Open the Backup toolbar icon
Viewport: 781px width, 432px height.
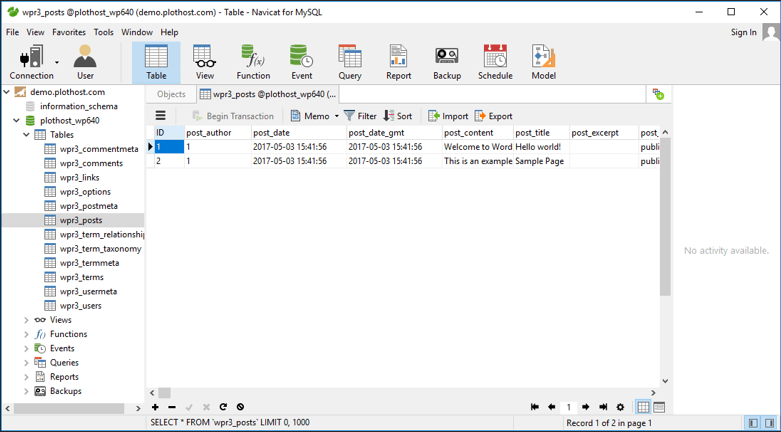point(447,63)
